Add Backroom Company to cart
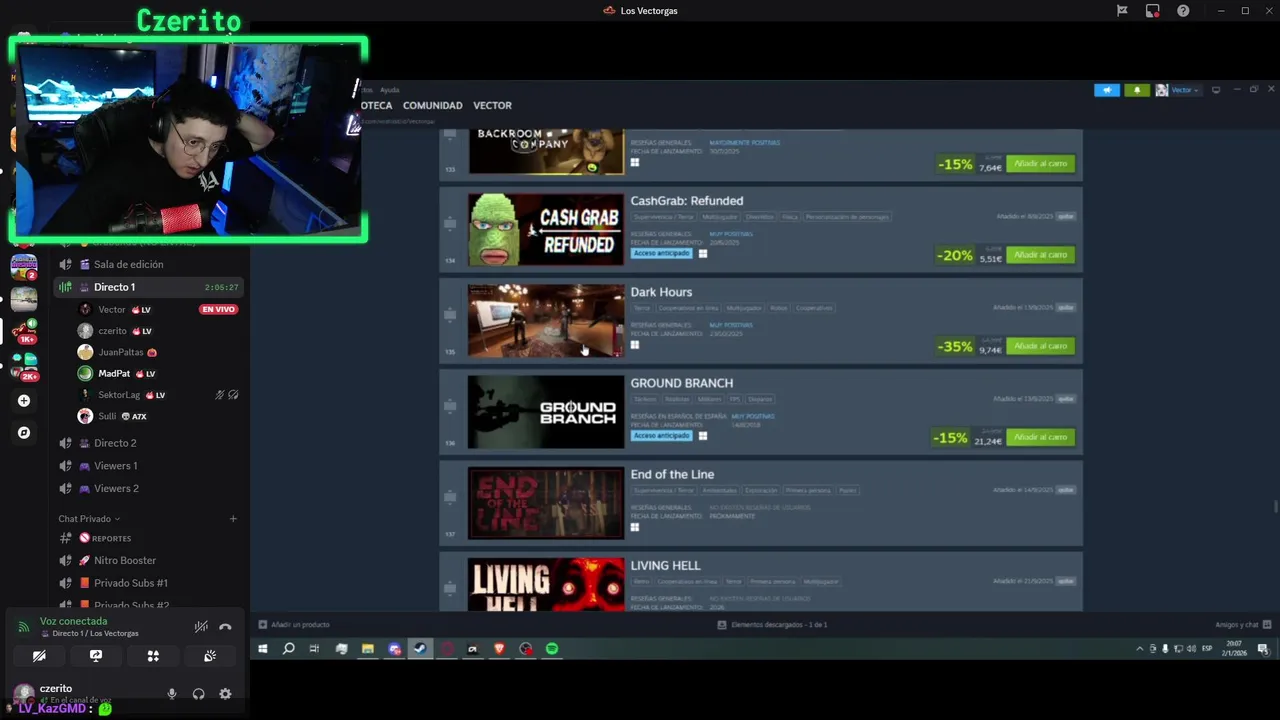The image size is (1280, 720). point(1040,163)
